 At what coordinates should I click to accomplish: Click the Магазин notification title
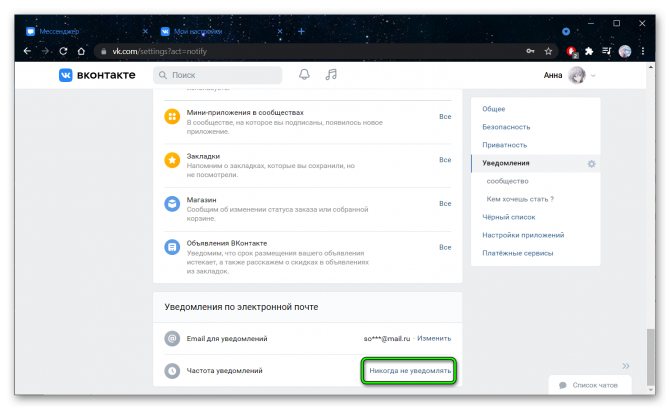[201, 199]
